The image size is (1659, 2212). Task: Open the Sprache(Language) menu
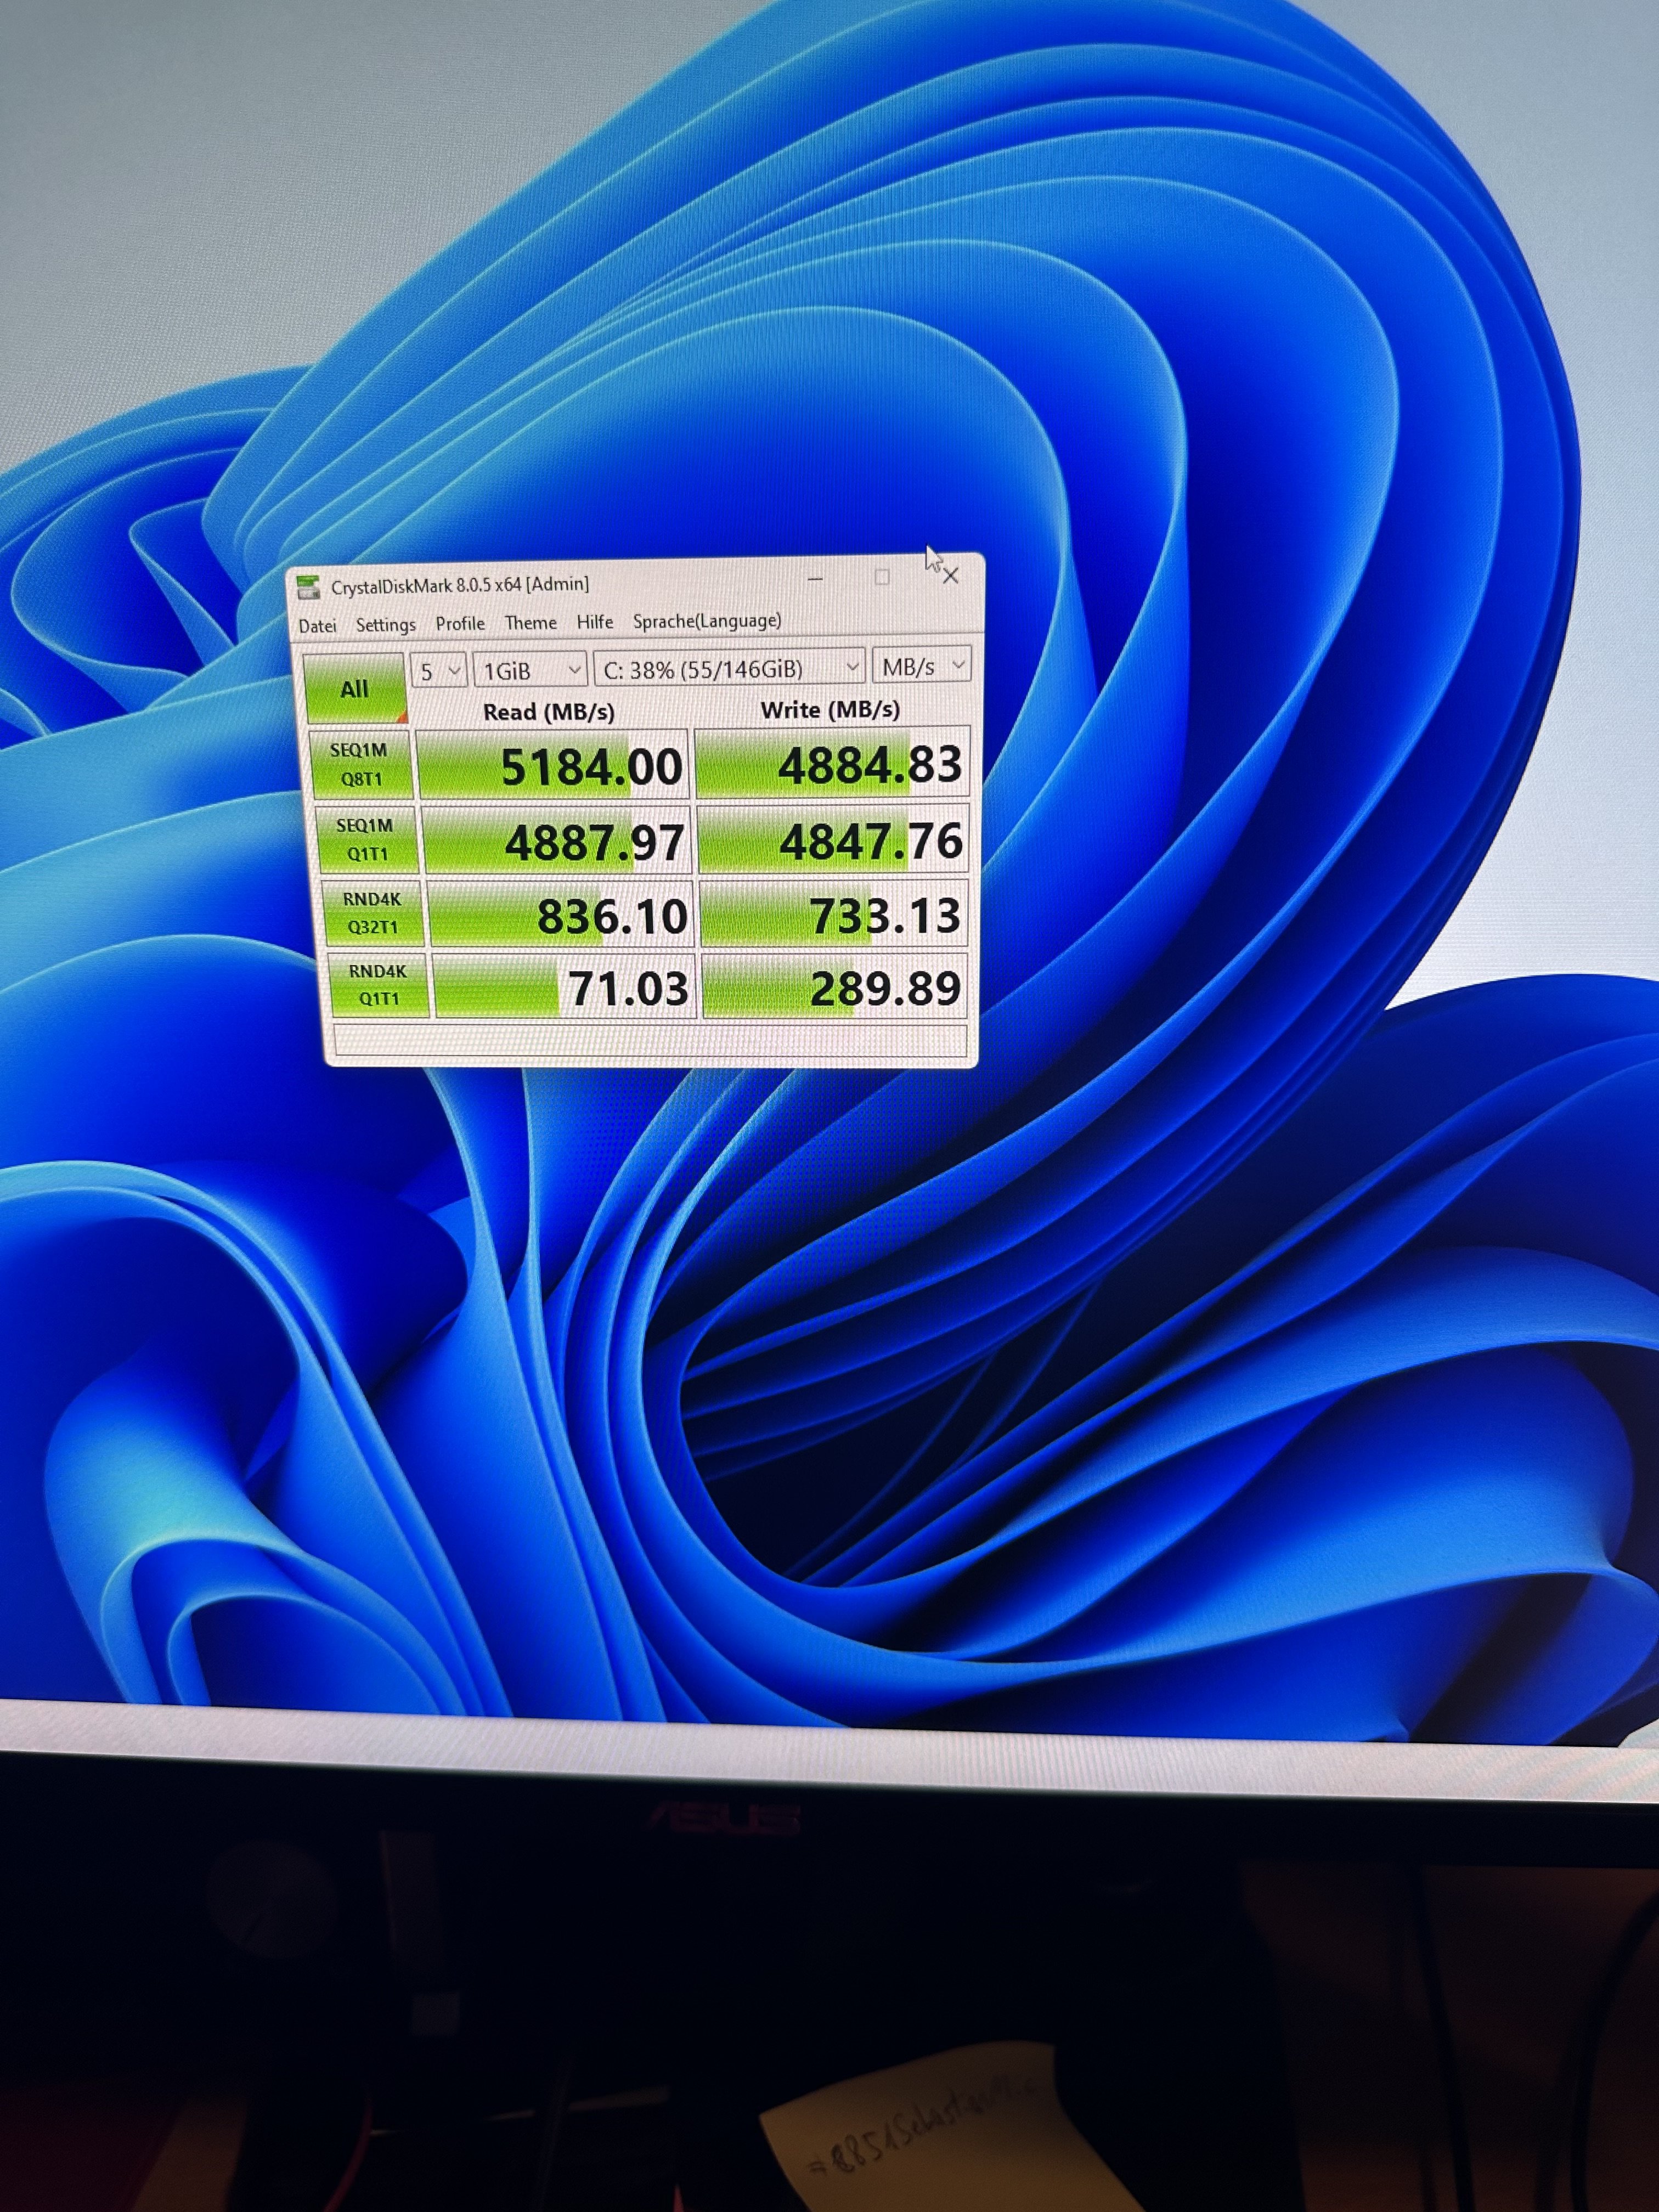[x=707, y=621]
